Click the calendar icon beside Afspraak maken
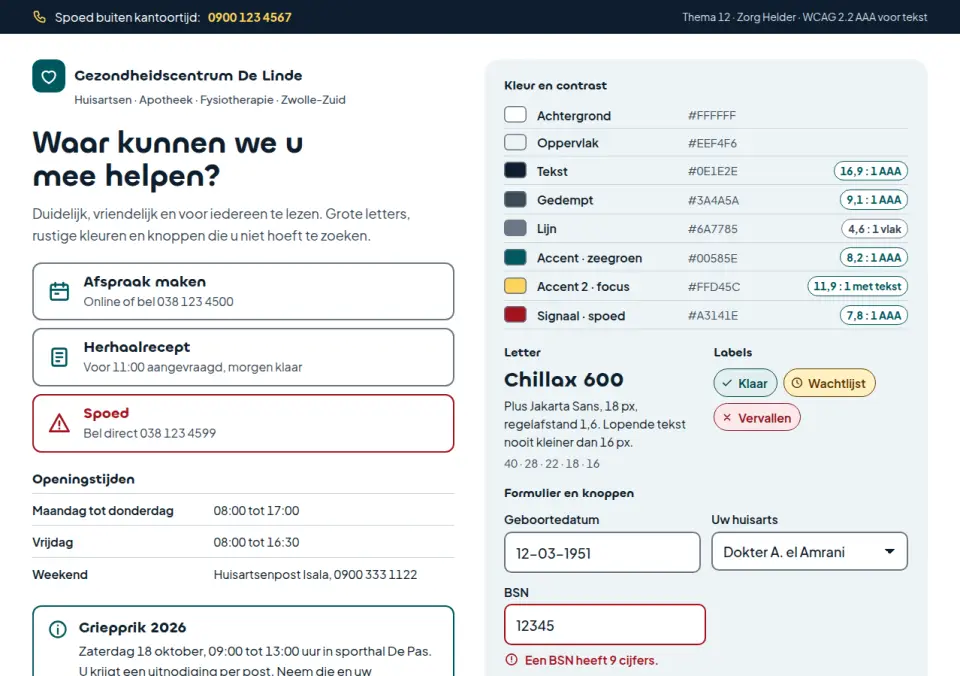 click(x=59, y=291)
